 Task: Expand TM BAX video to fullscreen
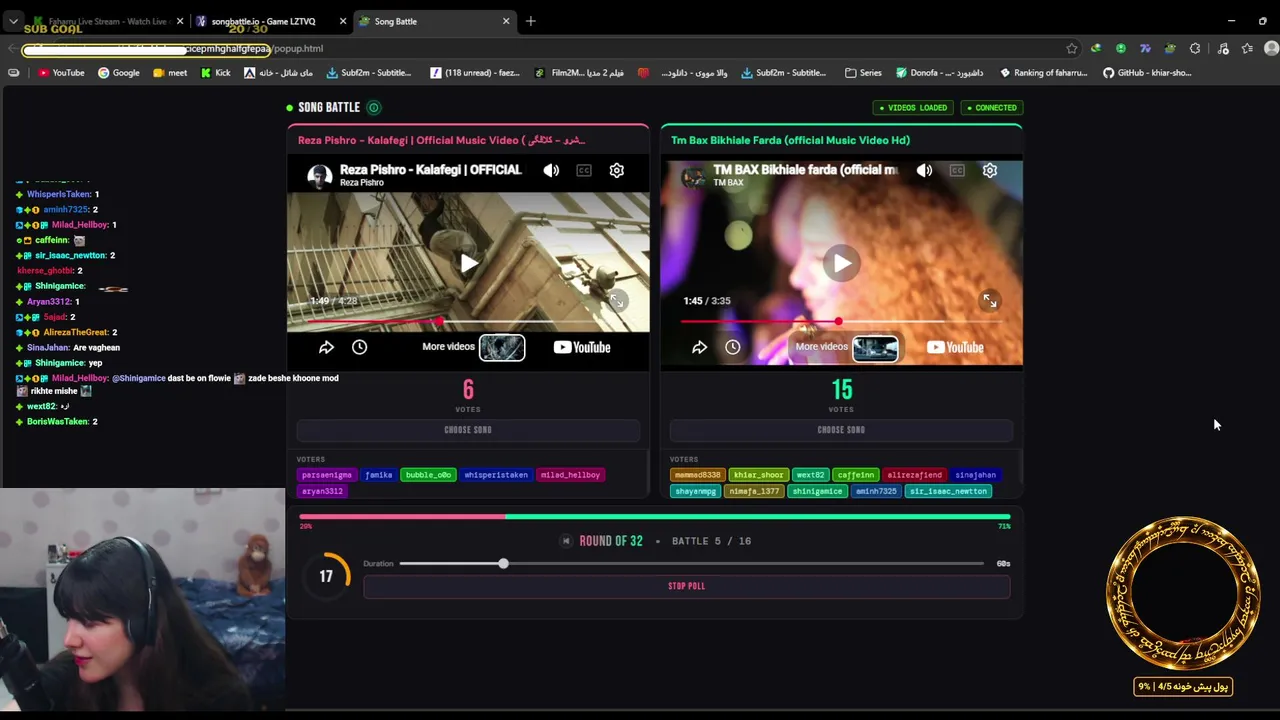pos(989,300)
